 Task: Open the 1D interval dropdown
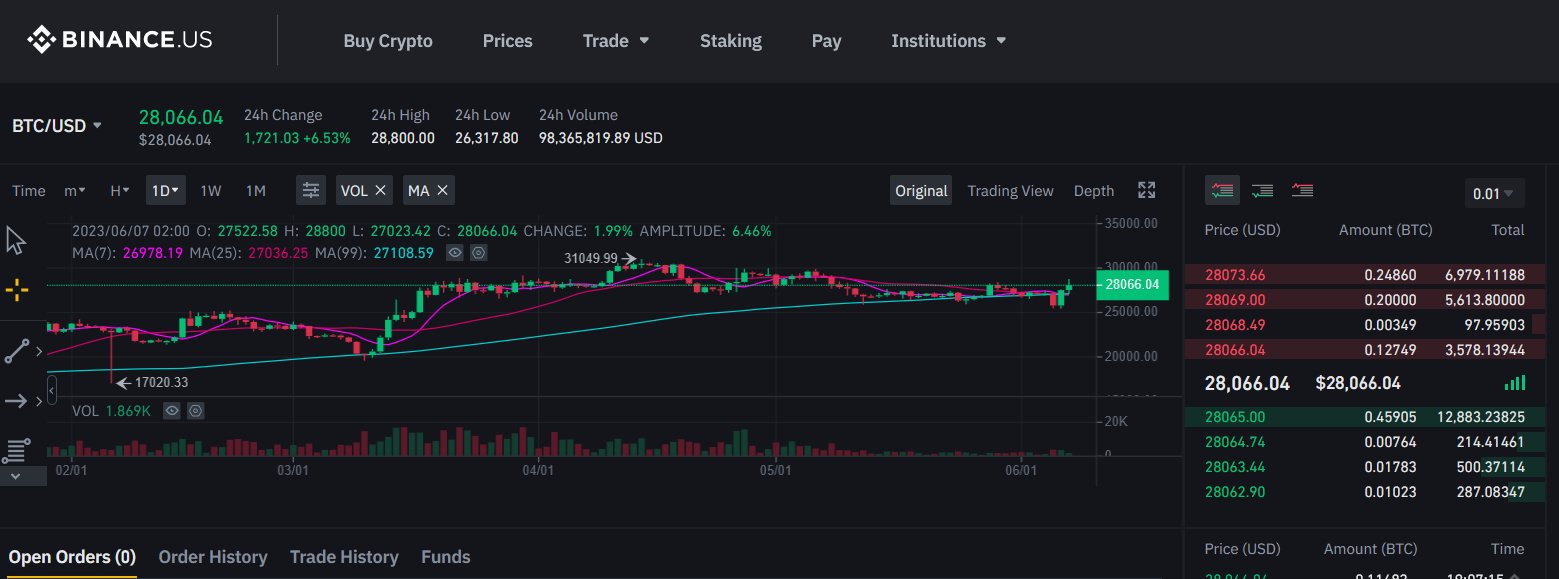[x=165, y=190]
